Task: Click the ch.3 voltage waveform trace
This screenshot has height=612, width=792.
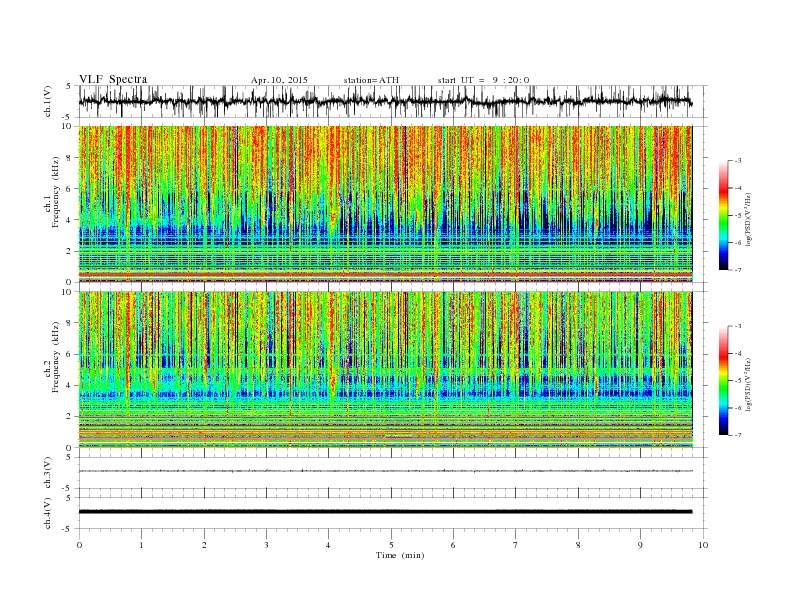Action: [386, 471]
